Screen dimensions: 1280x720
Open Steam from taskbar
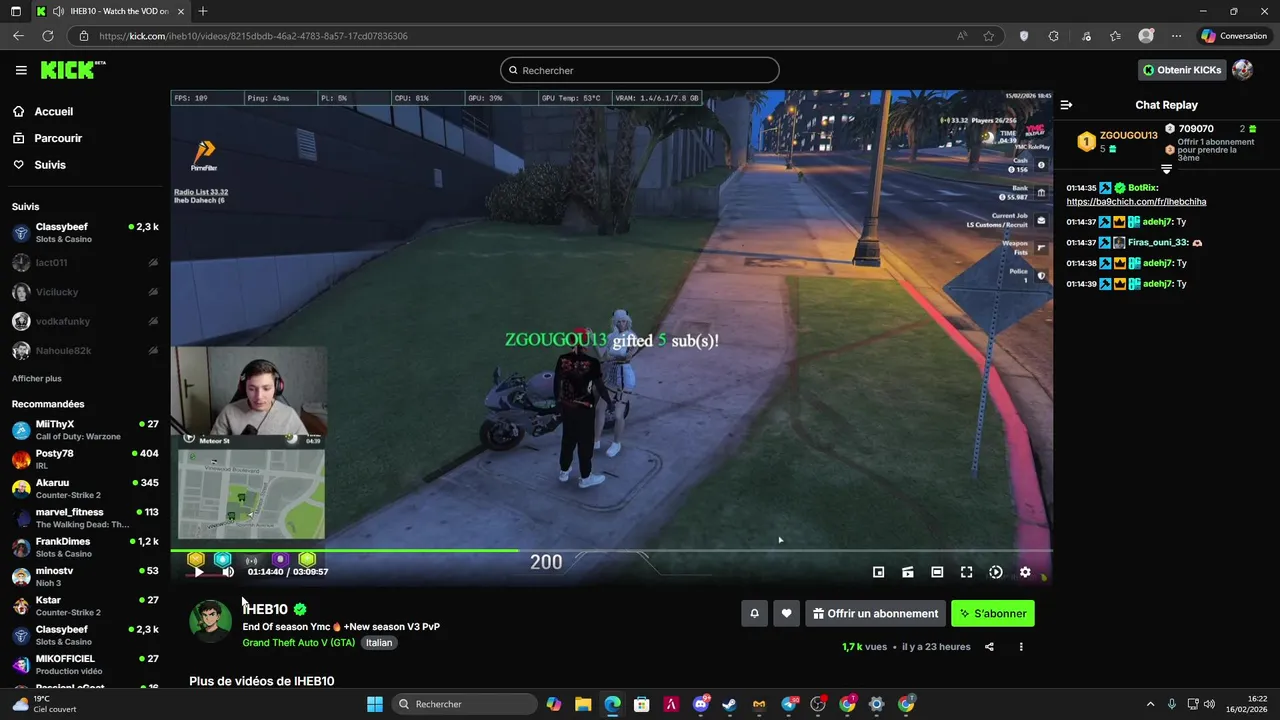(x=730, y=704)
